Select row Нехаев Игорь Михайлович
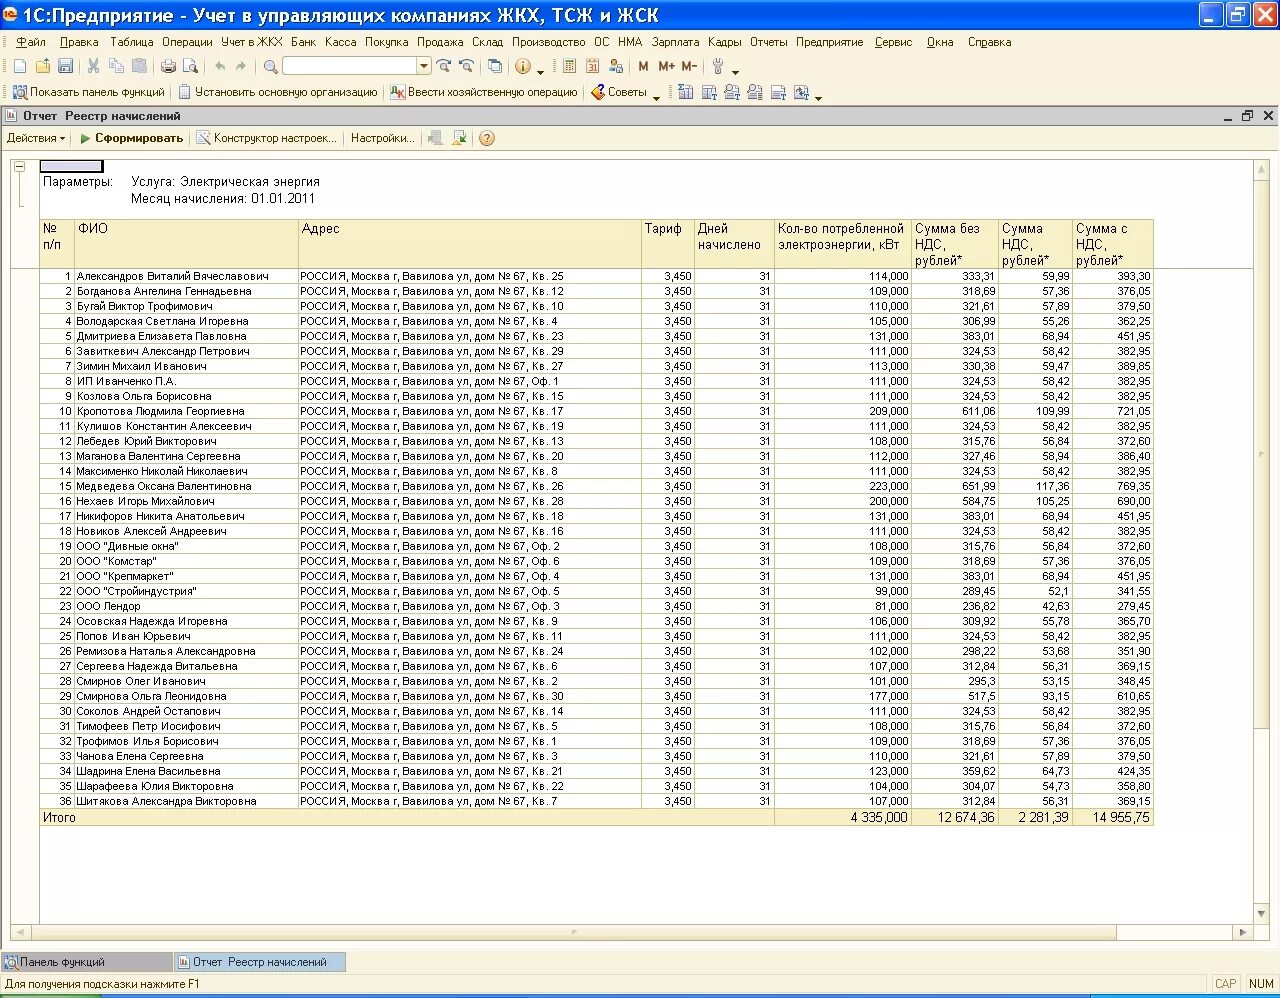The image size is (1280, 998). (x=596, y=501)
